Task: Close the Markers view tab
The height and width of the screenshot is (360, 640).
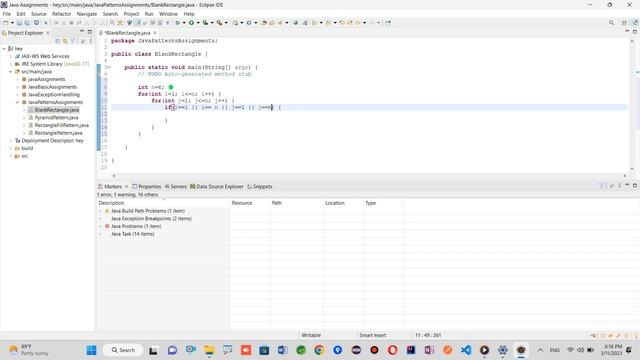Action: [126, 187]
